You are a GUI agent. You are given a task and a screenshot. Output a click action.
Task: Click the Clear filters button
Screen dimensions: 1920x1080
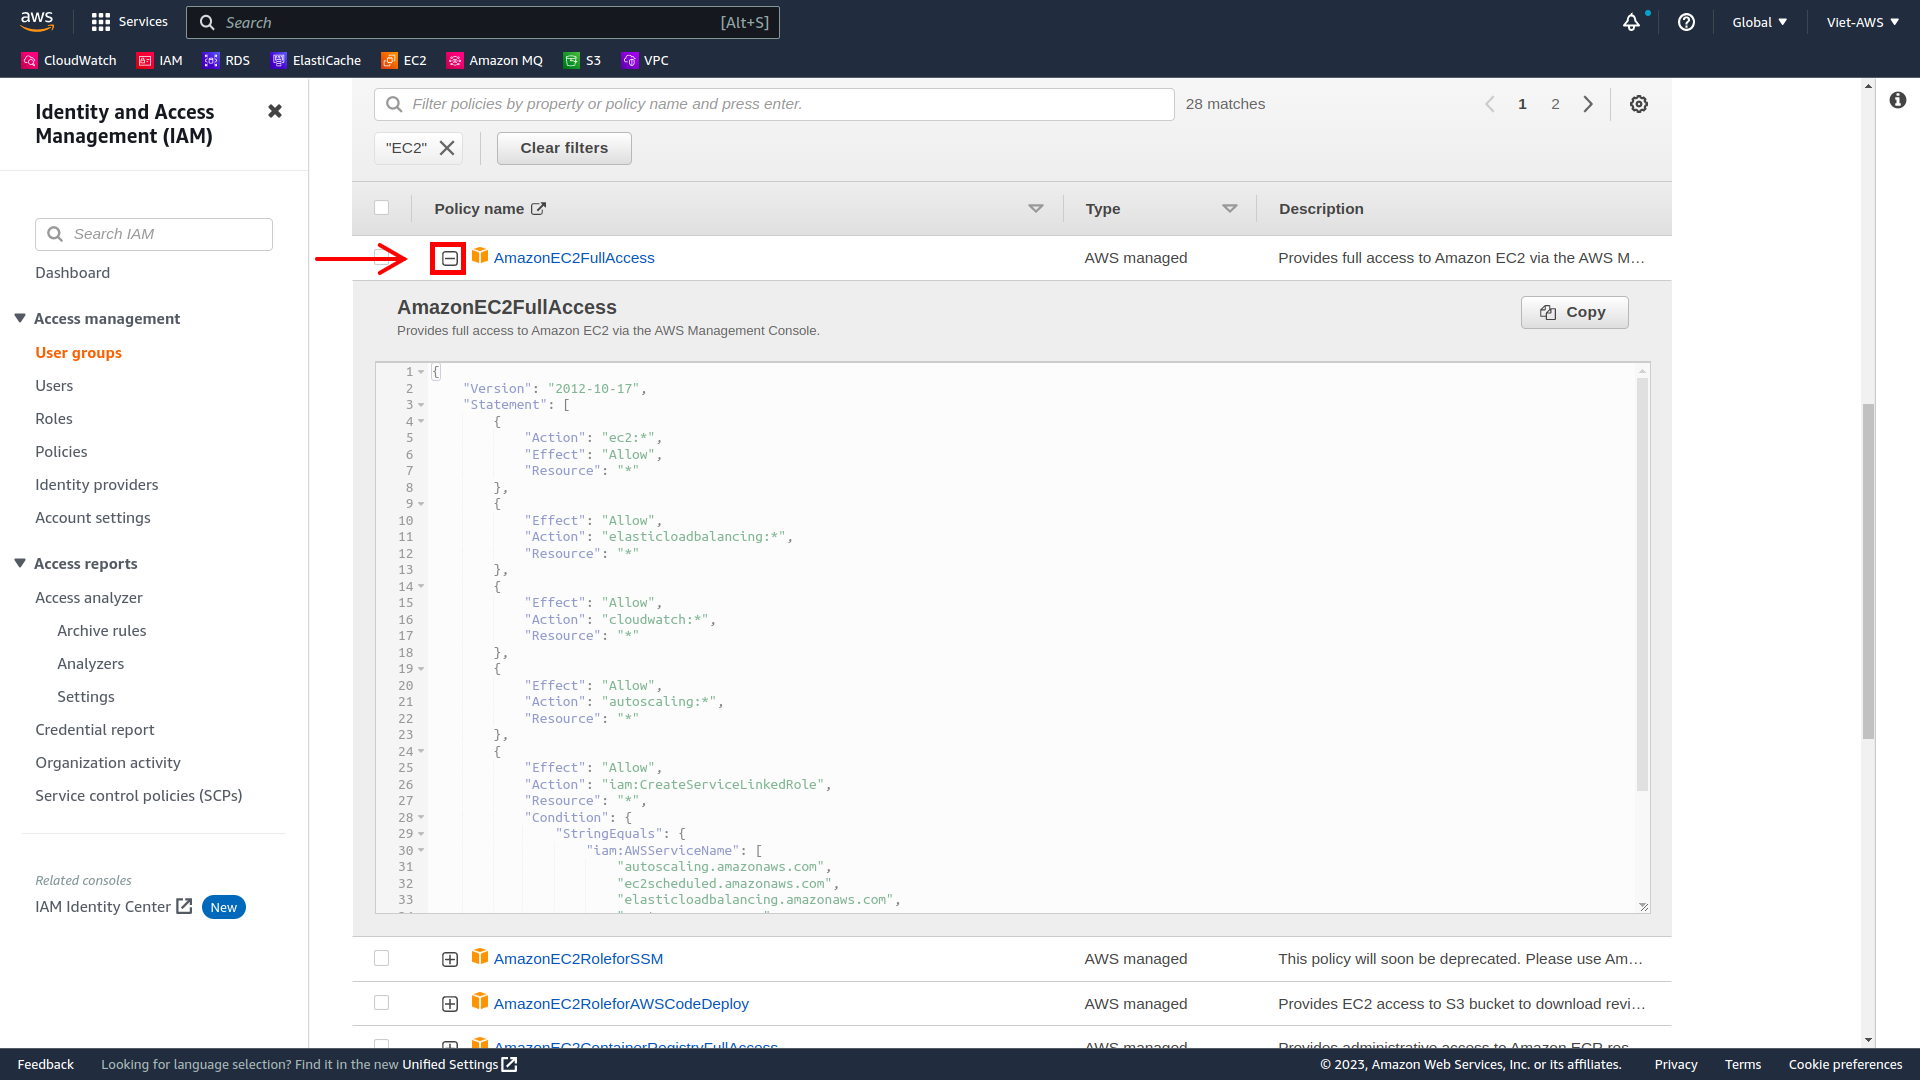[x=564, y=148]
